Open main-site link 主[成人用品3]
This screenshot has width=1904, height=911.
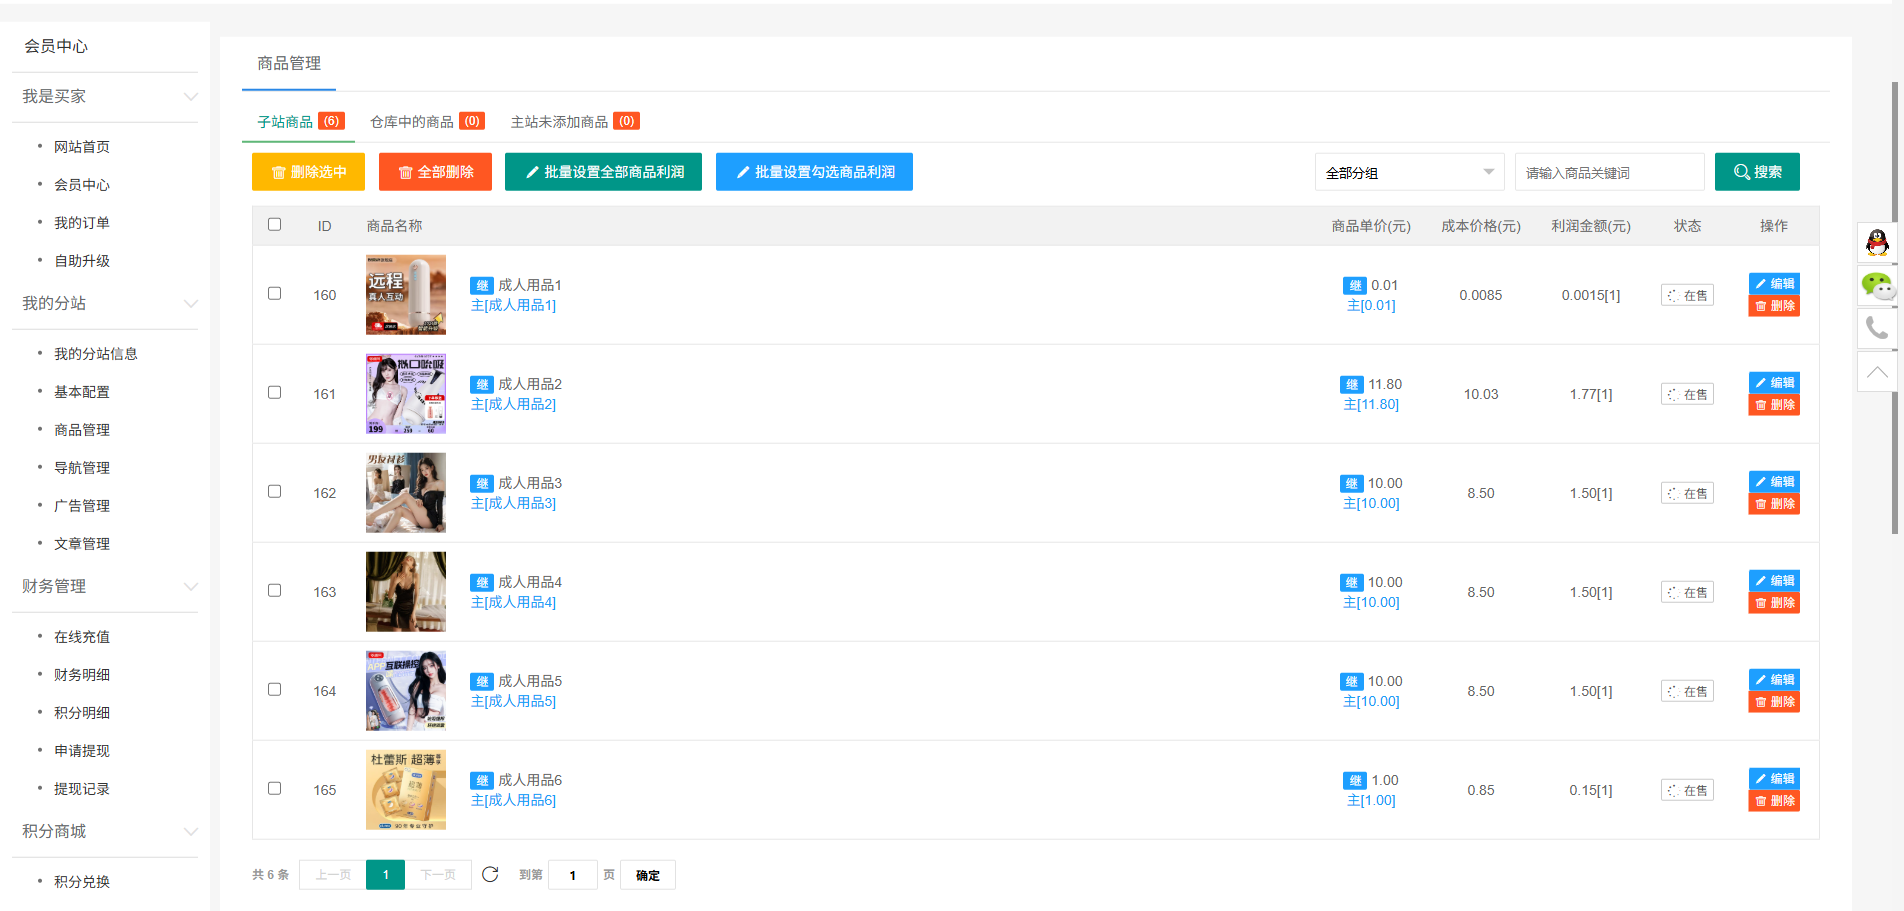point(514,504)
